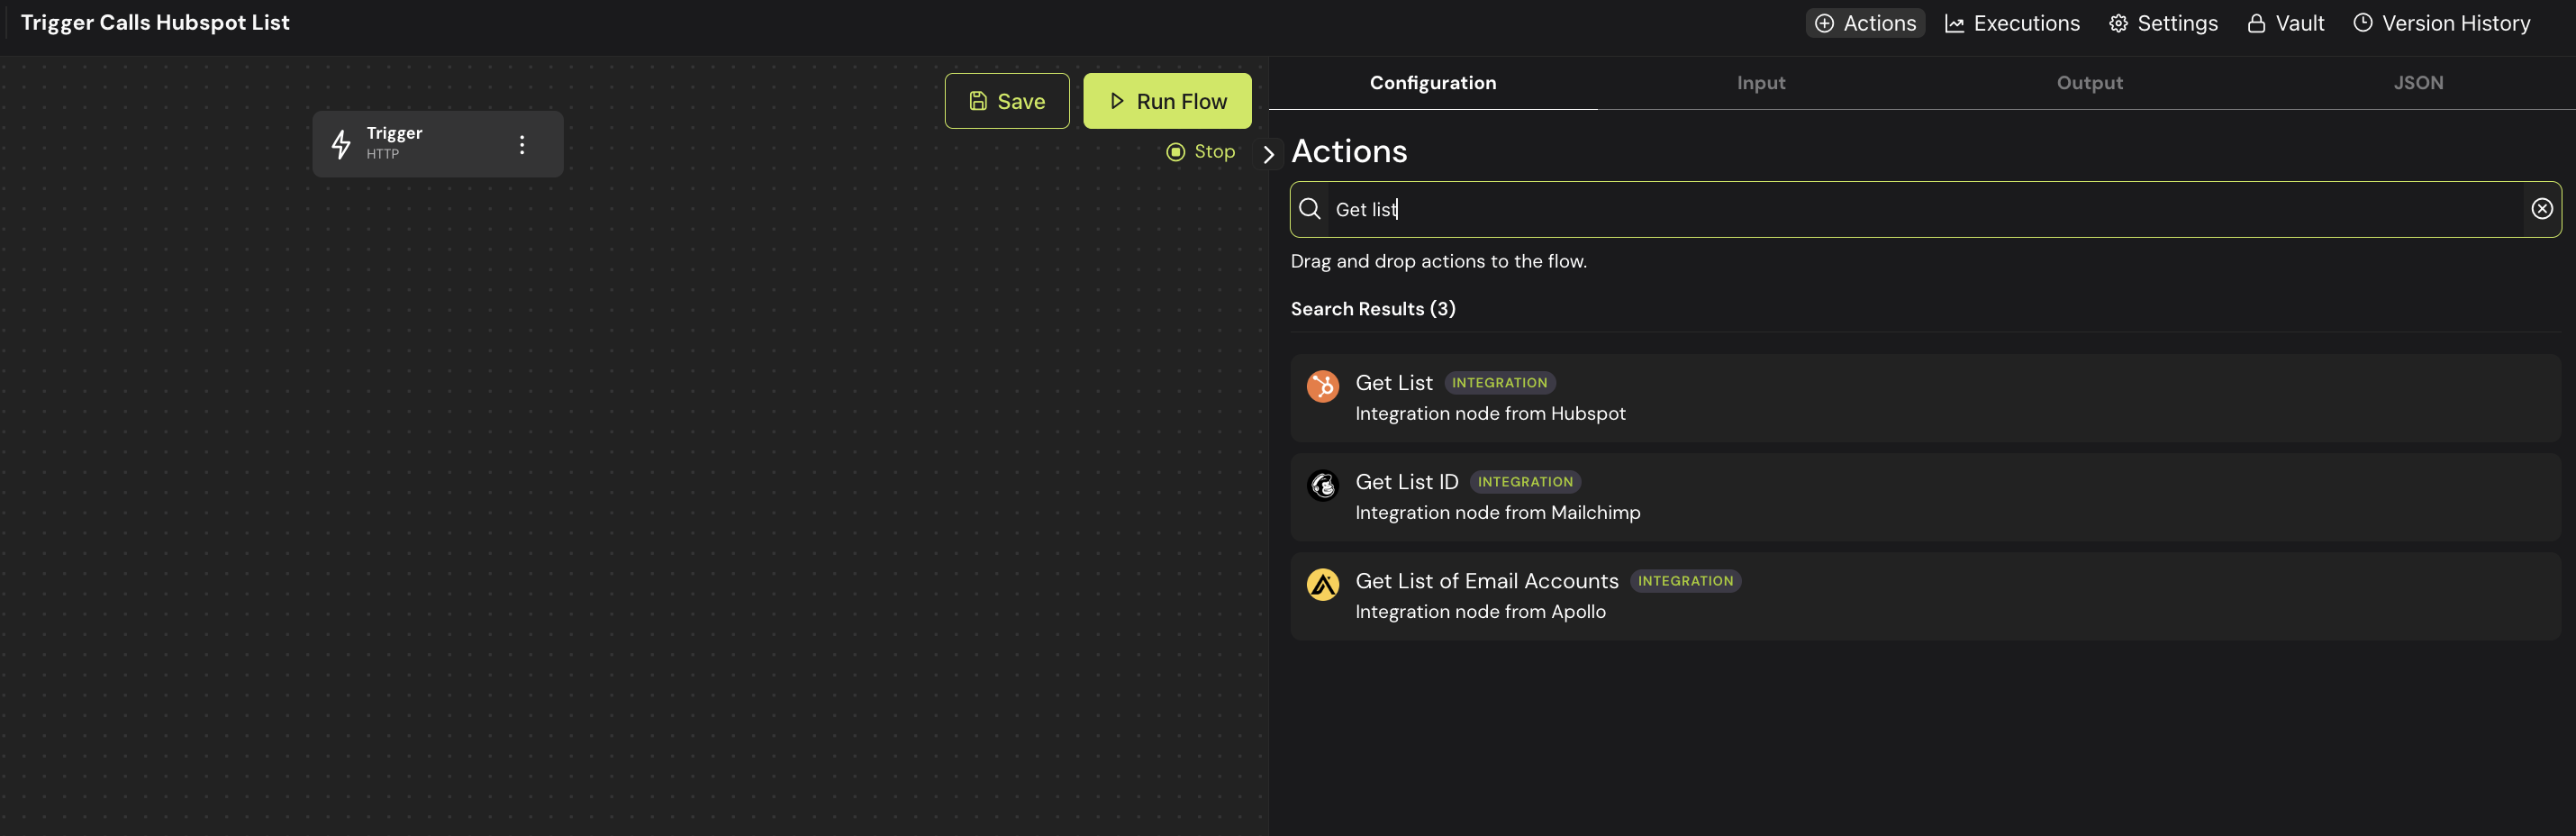The height and width of the screenshot is (836, 2576).
Task: Switch to the Input tab
Action: 1760,83
